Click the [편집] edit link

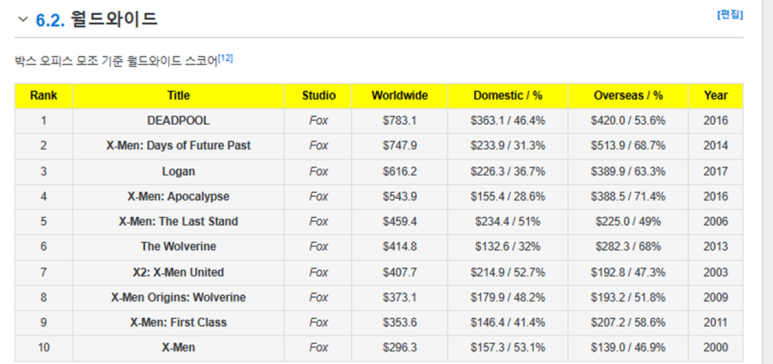[x=730, y=15]
